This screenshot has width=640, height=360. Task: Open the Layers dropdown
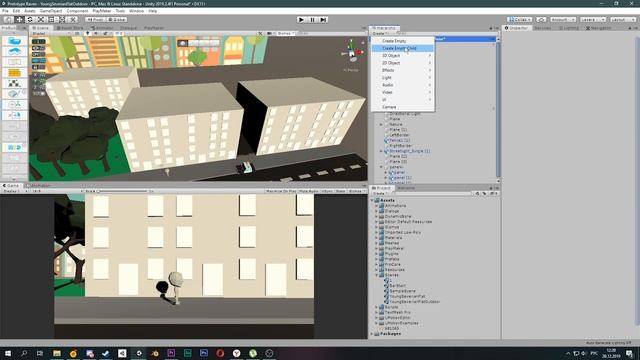(593, 20)
